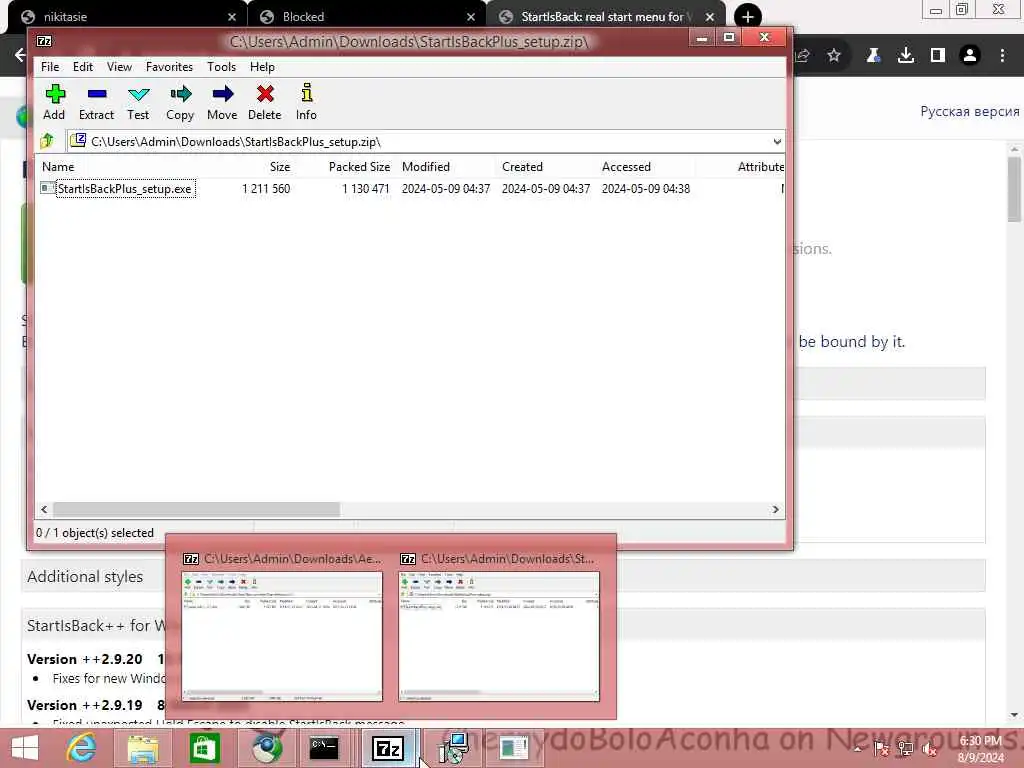Sort by Created column header
This screenshot has height=768, width=1024.
(x=522, y=167)
